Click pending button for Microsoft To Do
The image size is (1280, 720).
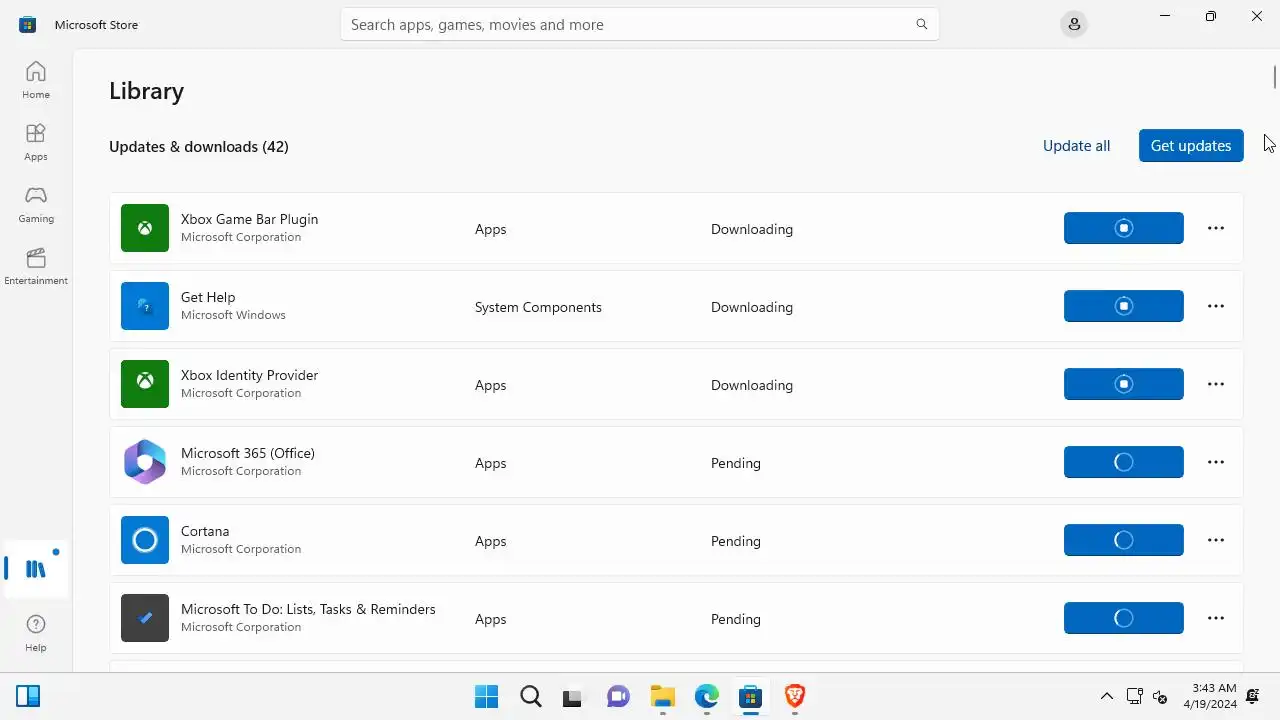point(1124,618)
